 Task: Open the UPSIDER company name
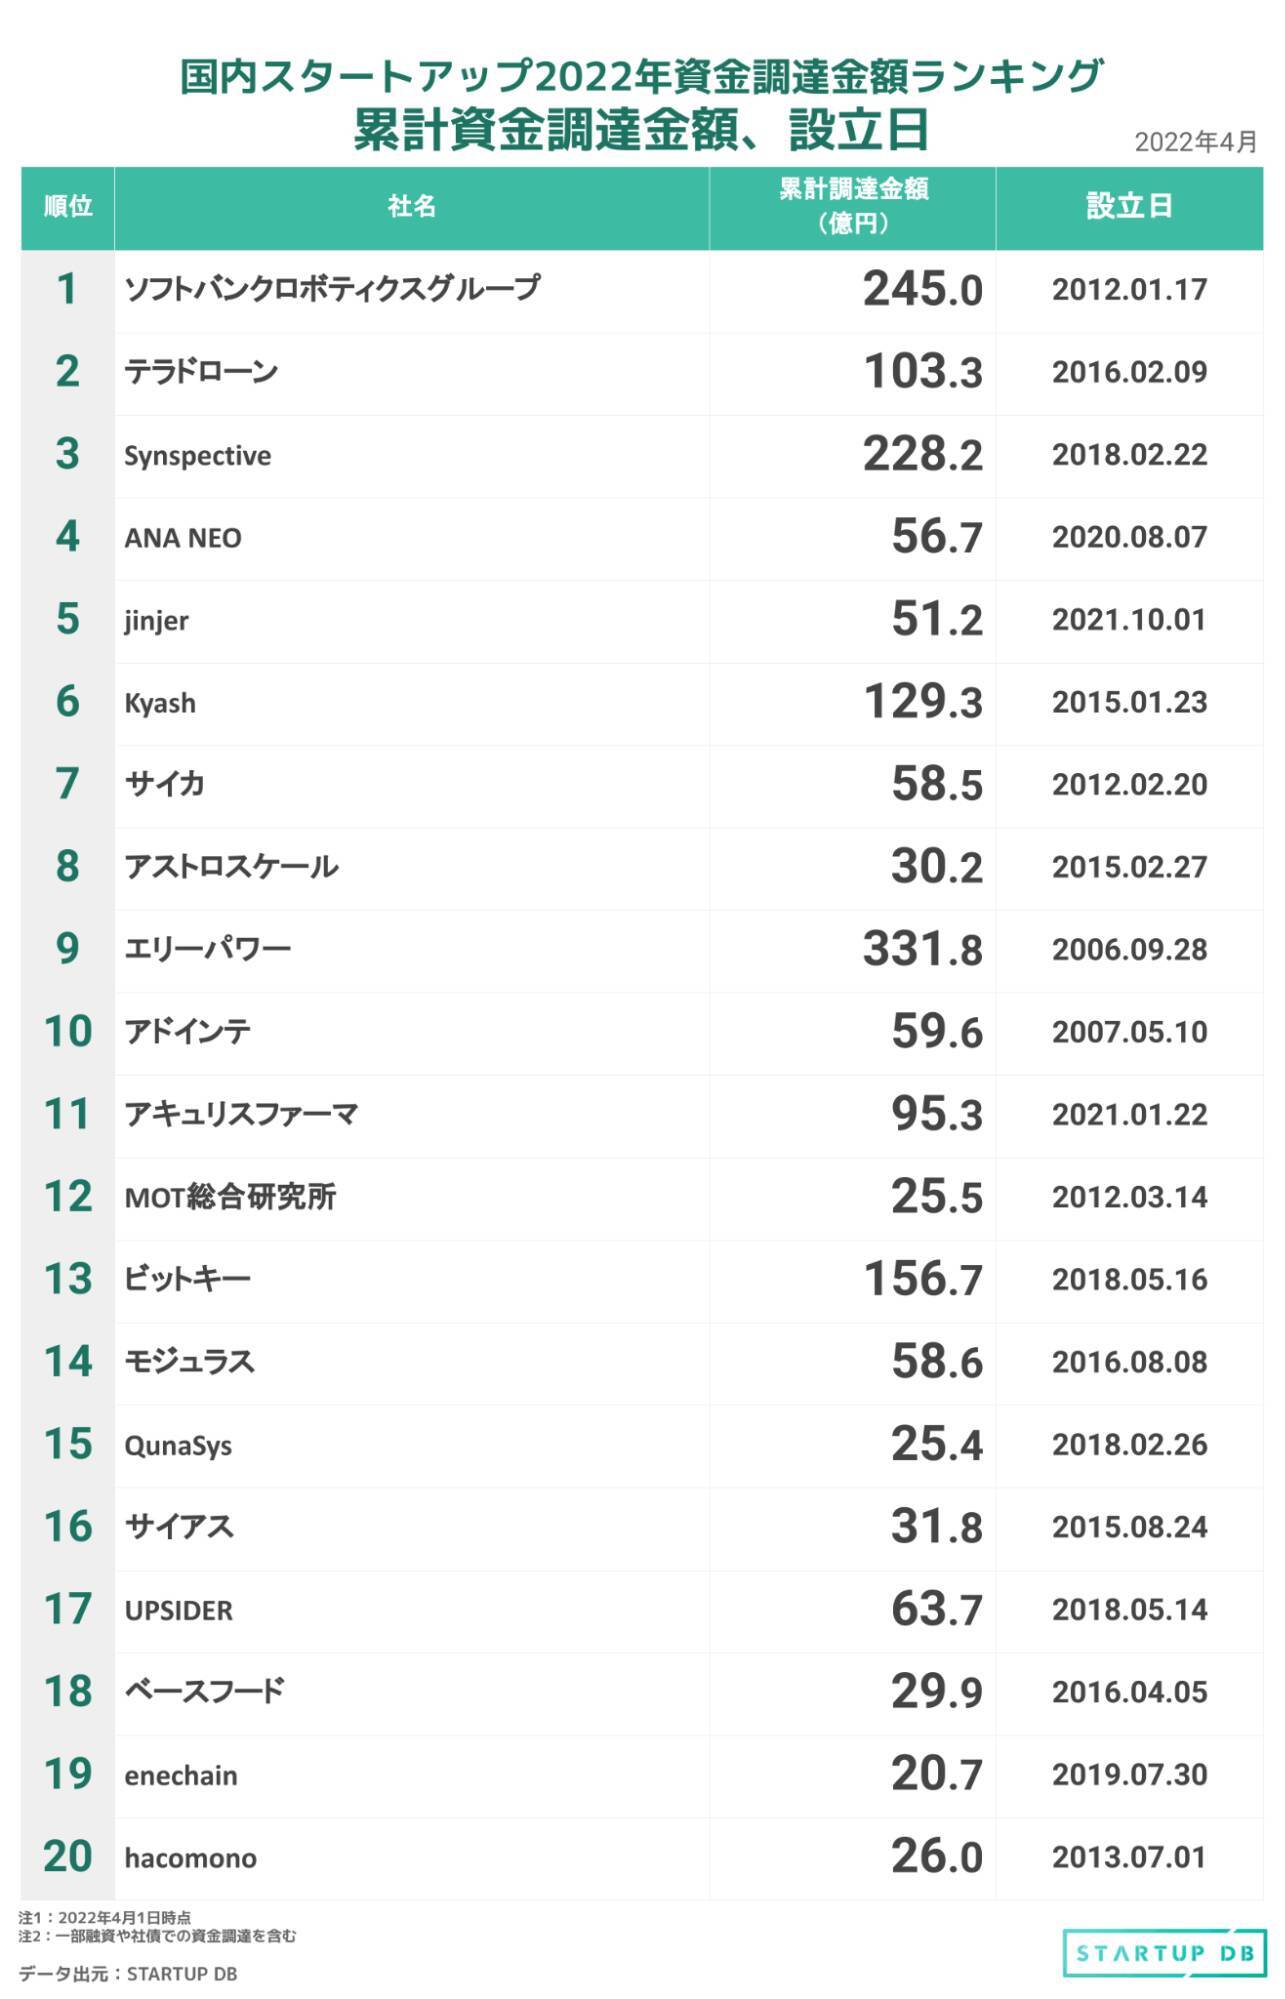coord(179,1610)
